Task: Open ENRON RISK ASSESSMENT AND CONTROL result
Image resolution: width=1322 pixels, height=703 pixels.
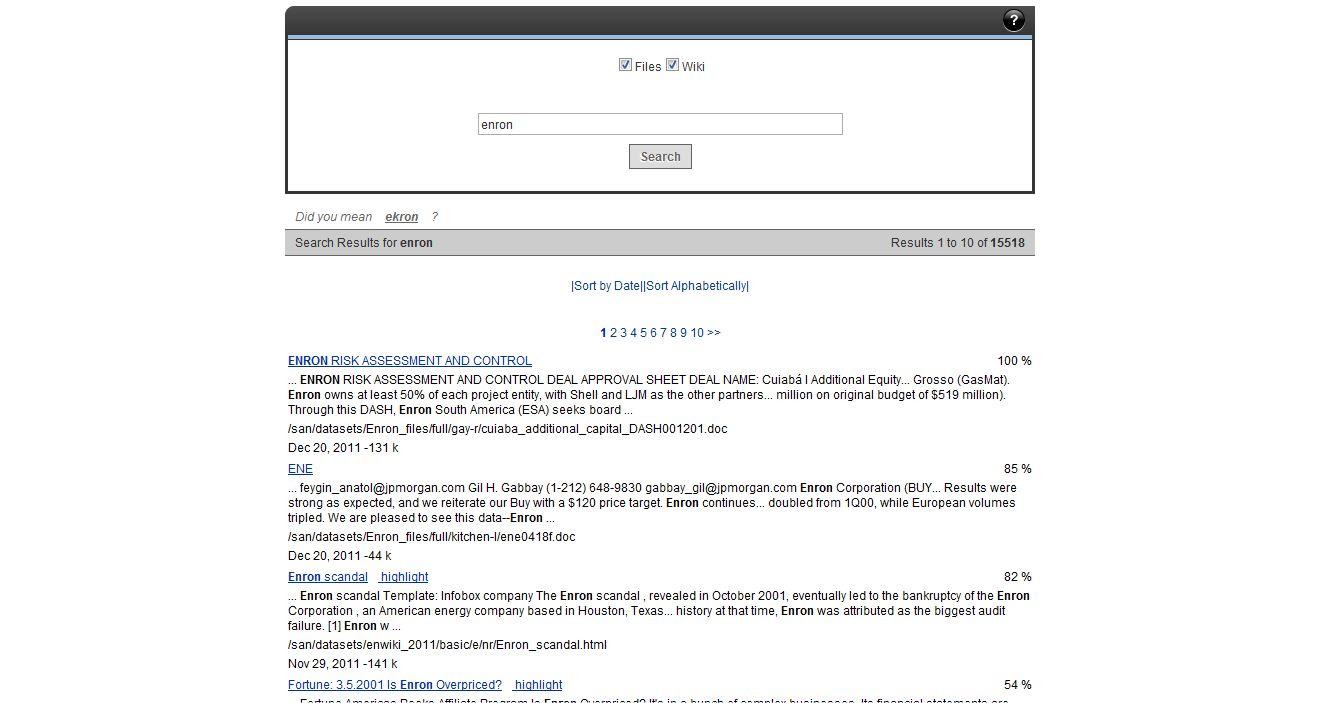Action: click(x=410, y=361)
